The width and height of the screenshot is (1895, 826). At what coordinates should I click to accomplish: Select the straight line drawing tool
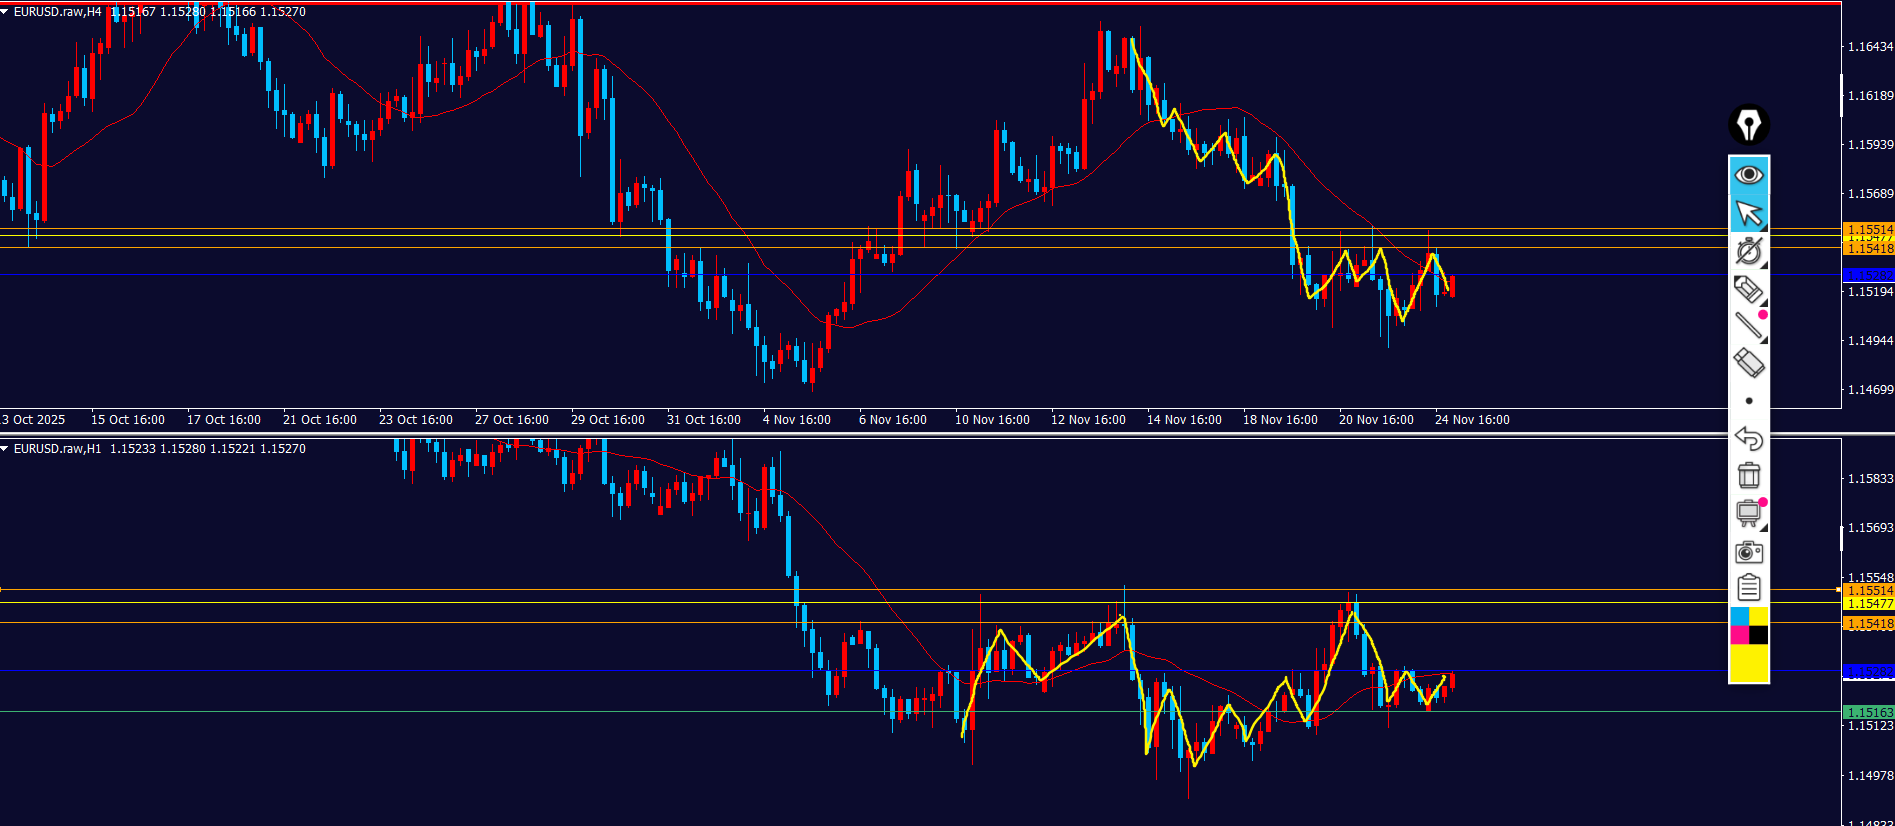[1748, 325]
